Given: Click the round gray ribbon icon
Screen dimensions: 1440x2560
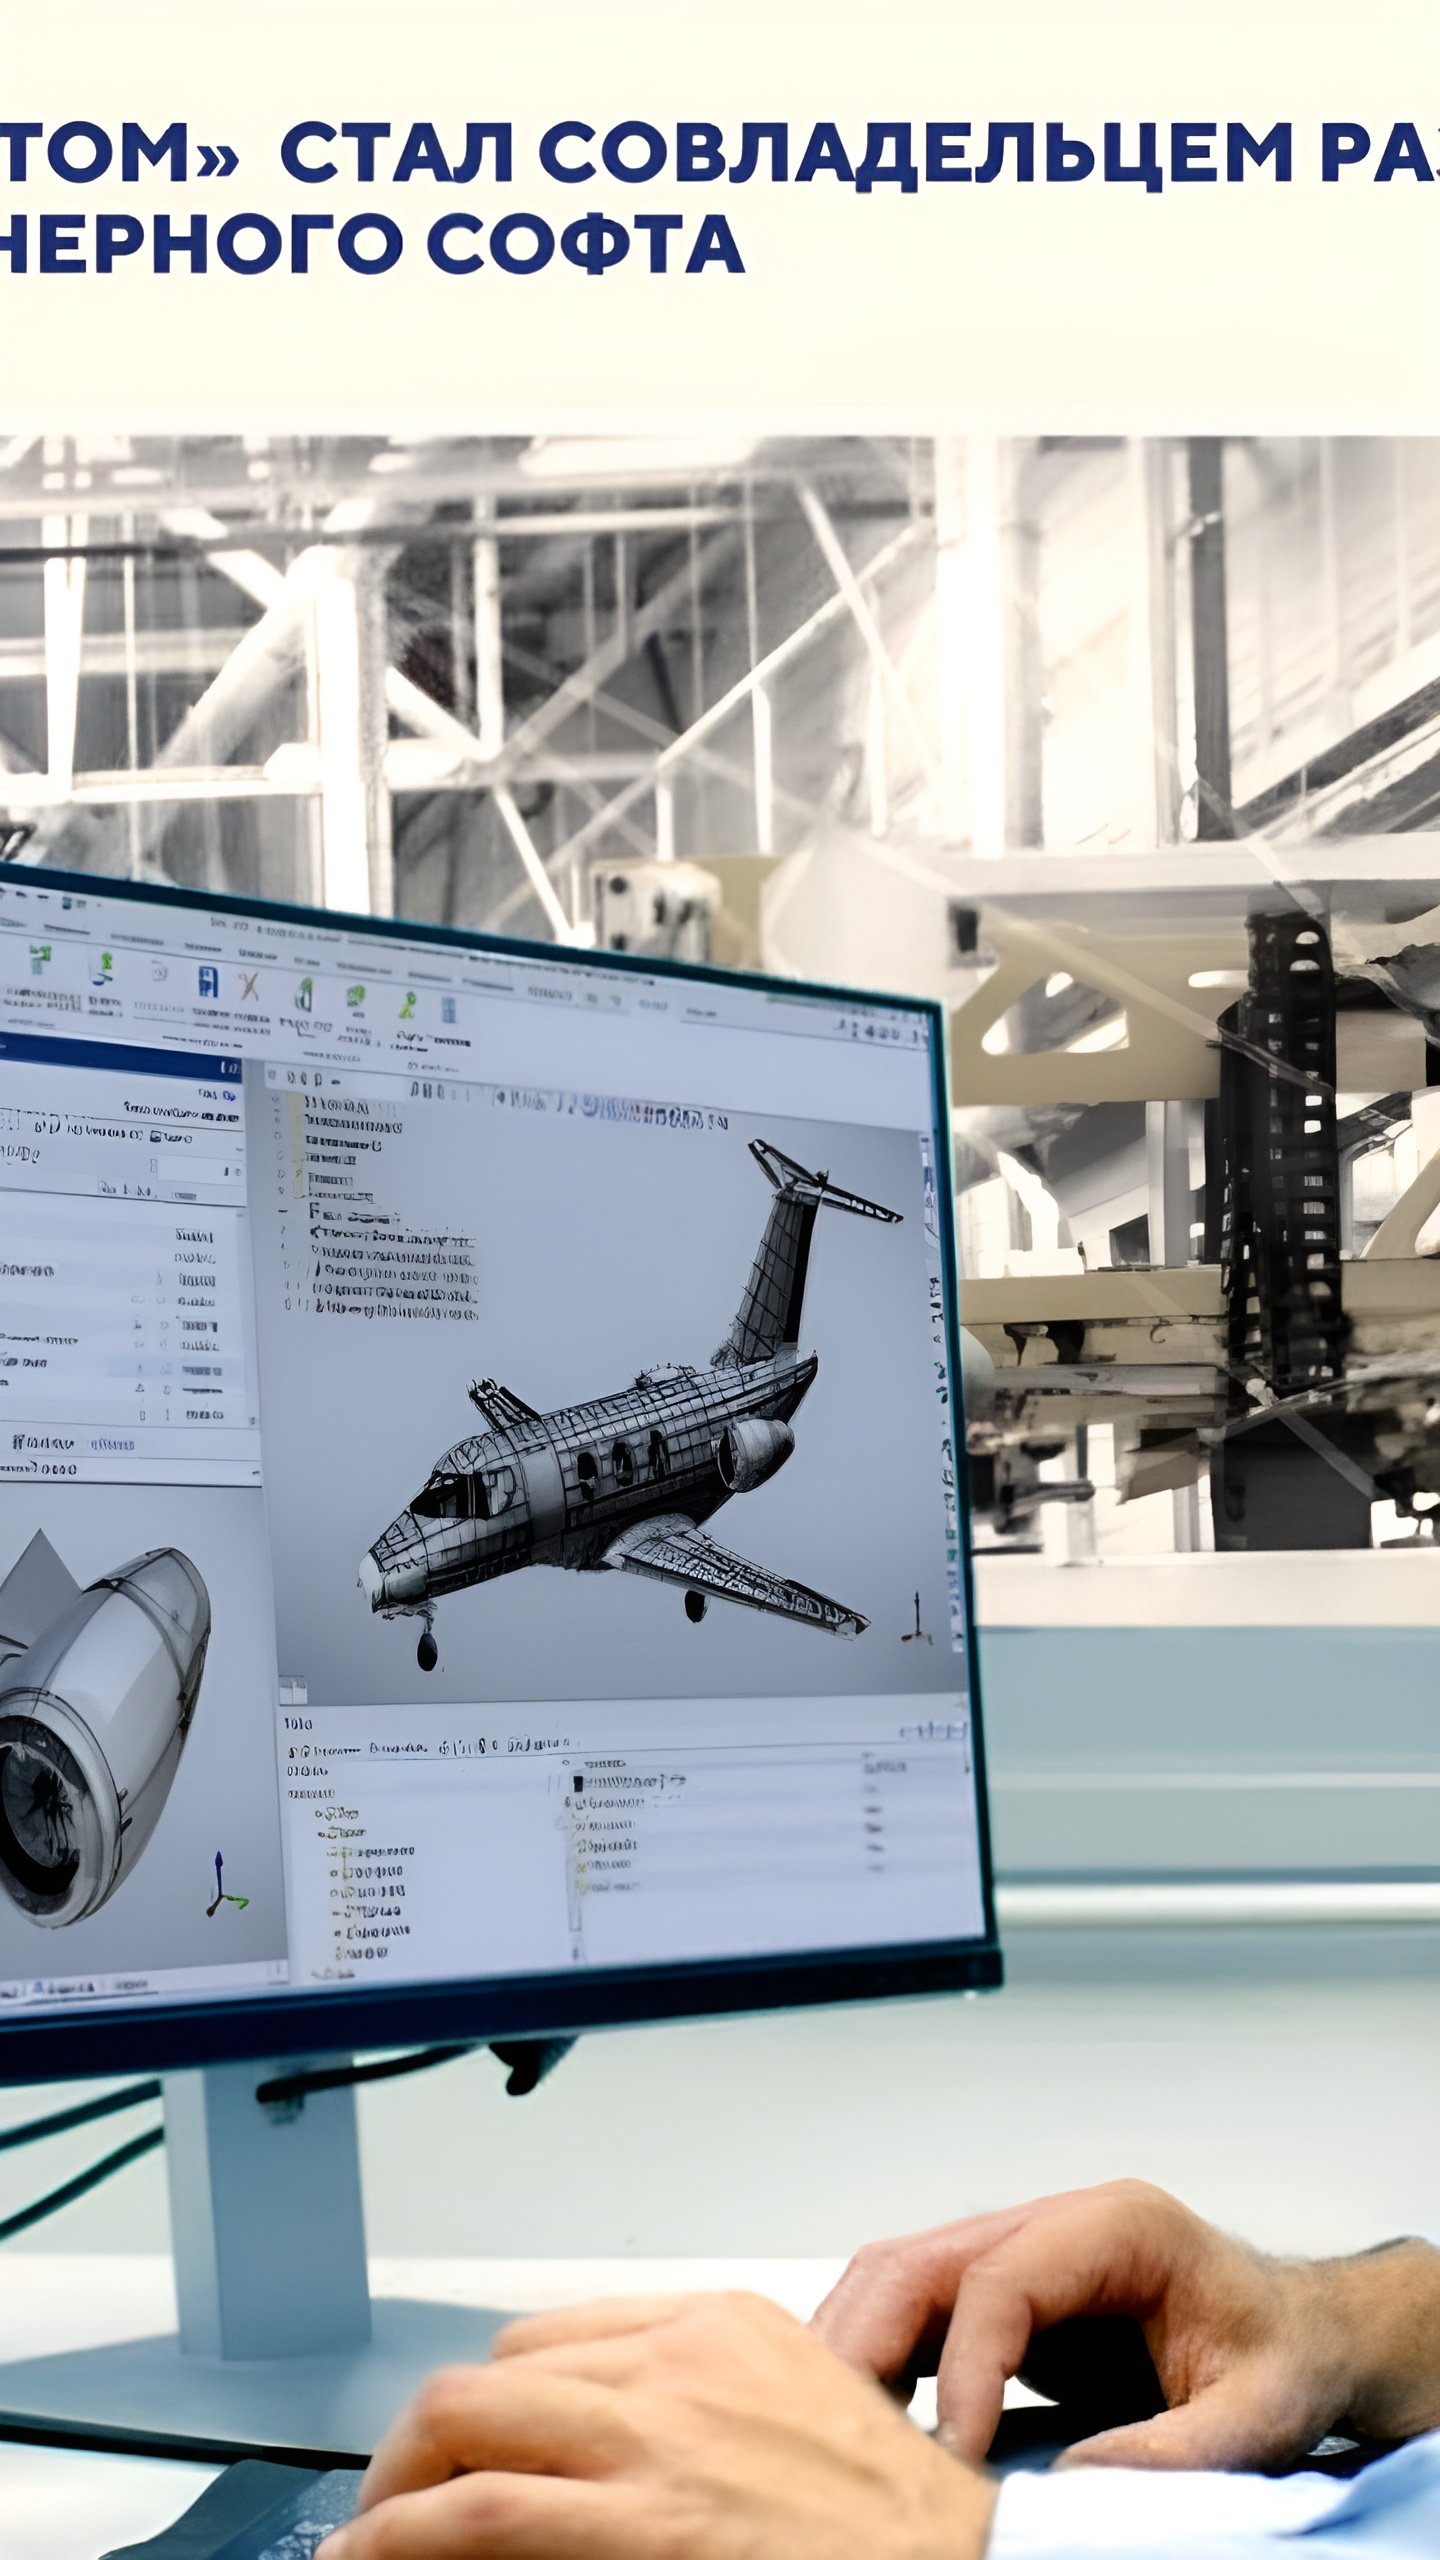Looking at the screenshot, I should [159, 973].
